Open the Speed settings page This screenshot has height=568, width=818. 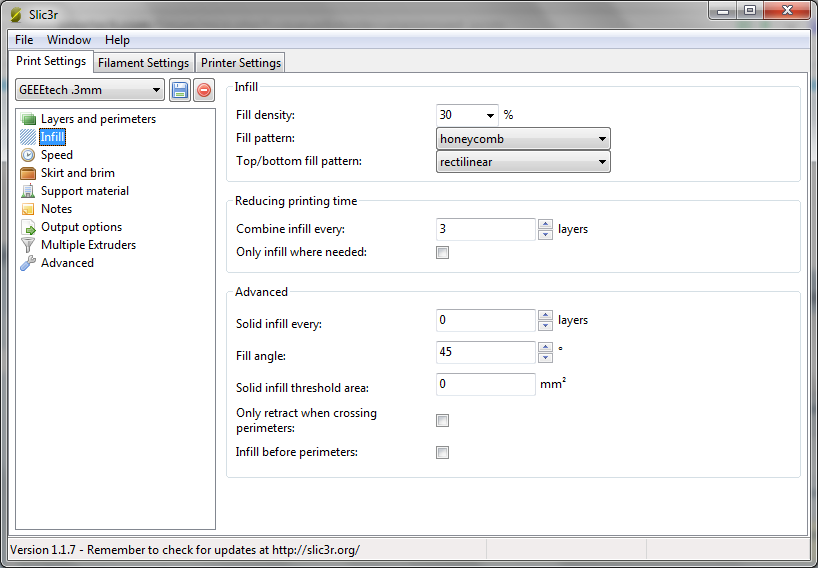[x=57, y=155]
